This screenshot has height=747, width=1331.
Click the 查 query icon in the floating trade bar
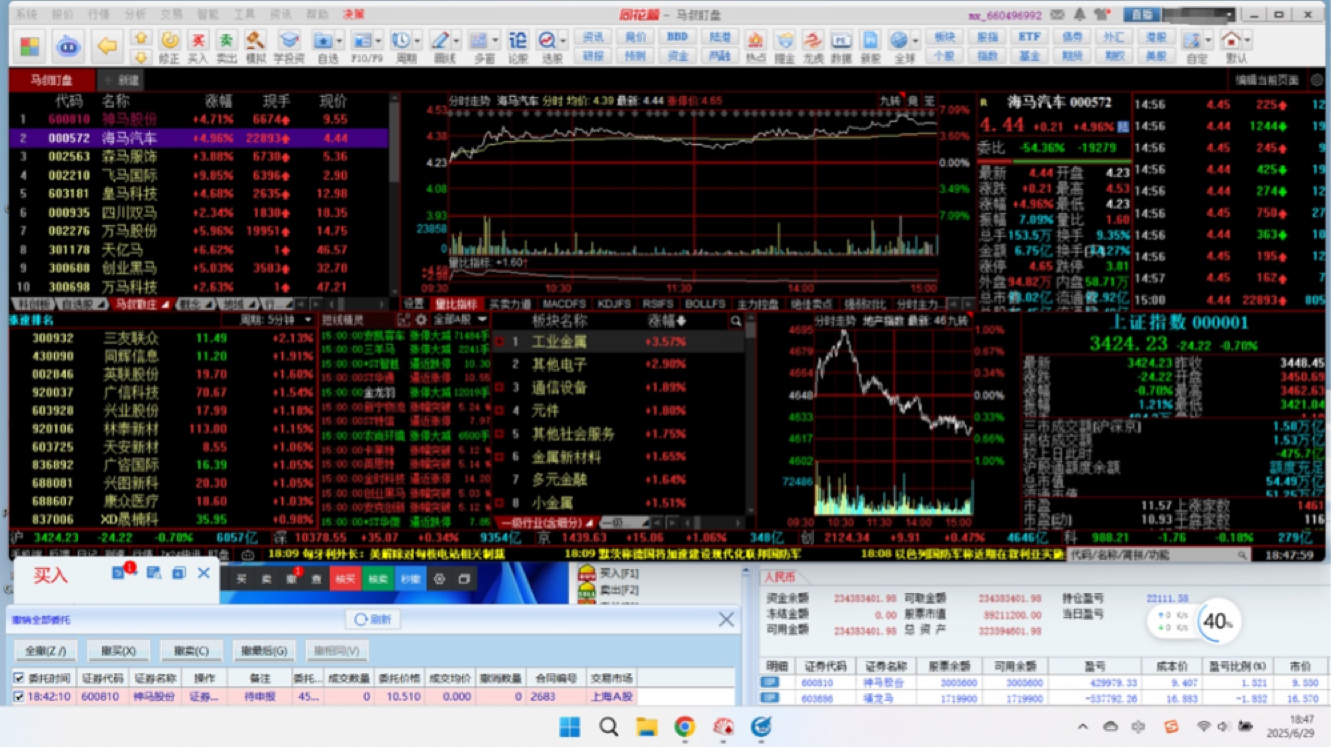click(x=316, y=579)
